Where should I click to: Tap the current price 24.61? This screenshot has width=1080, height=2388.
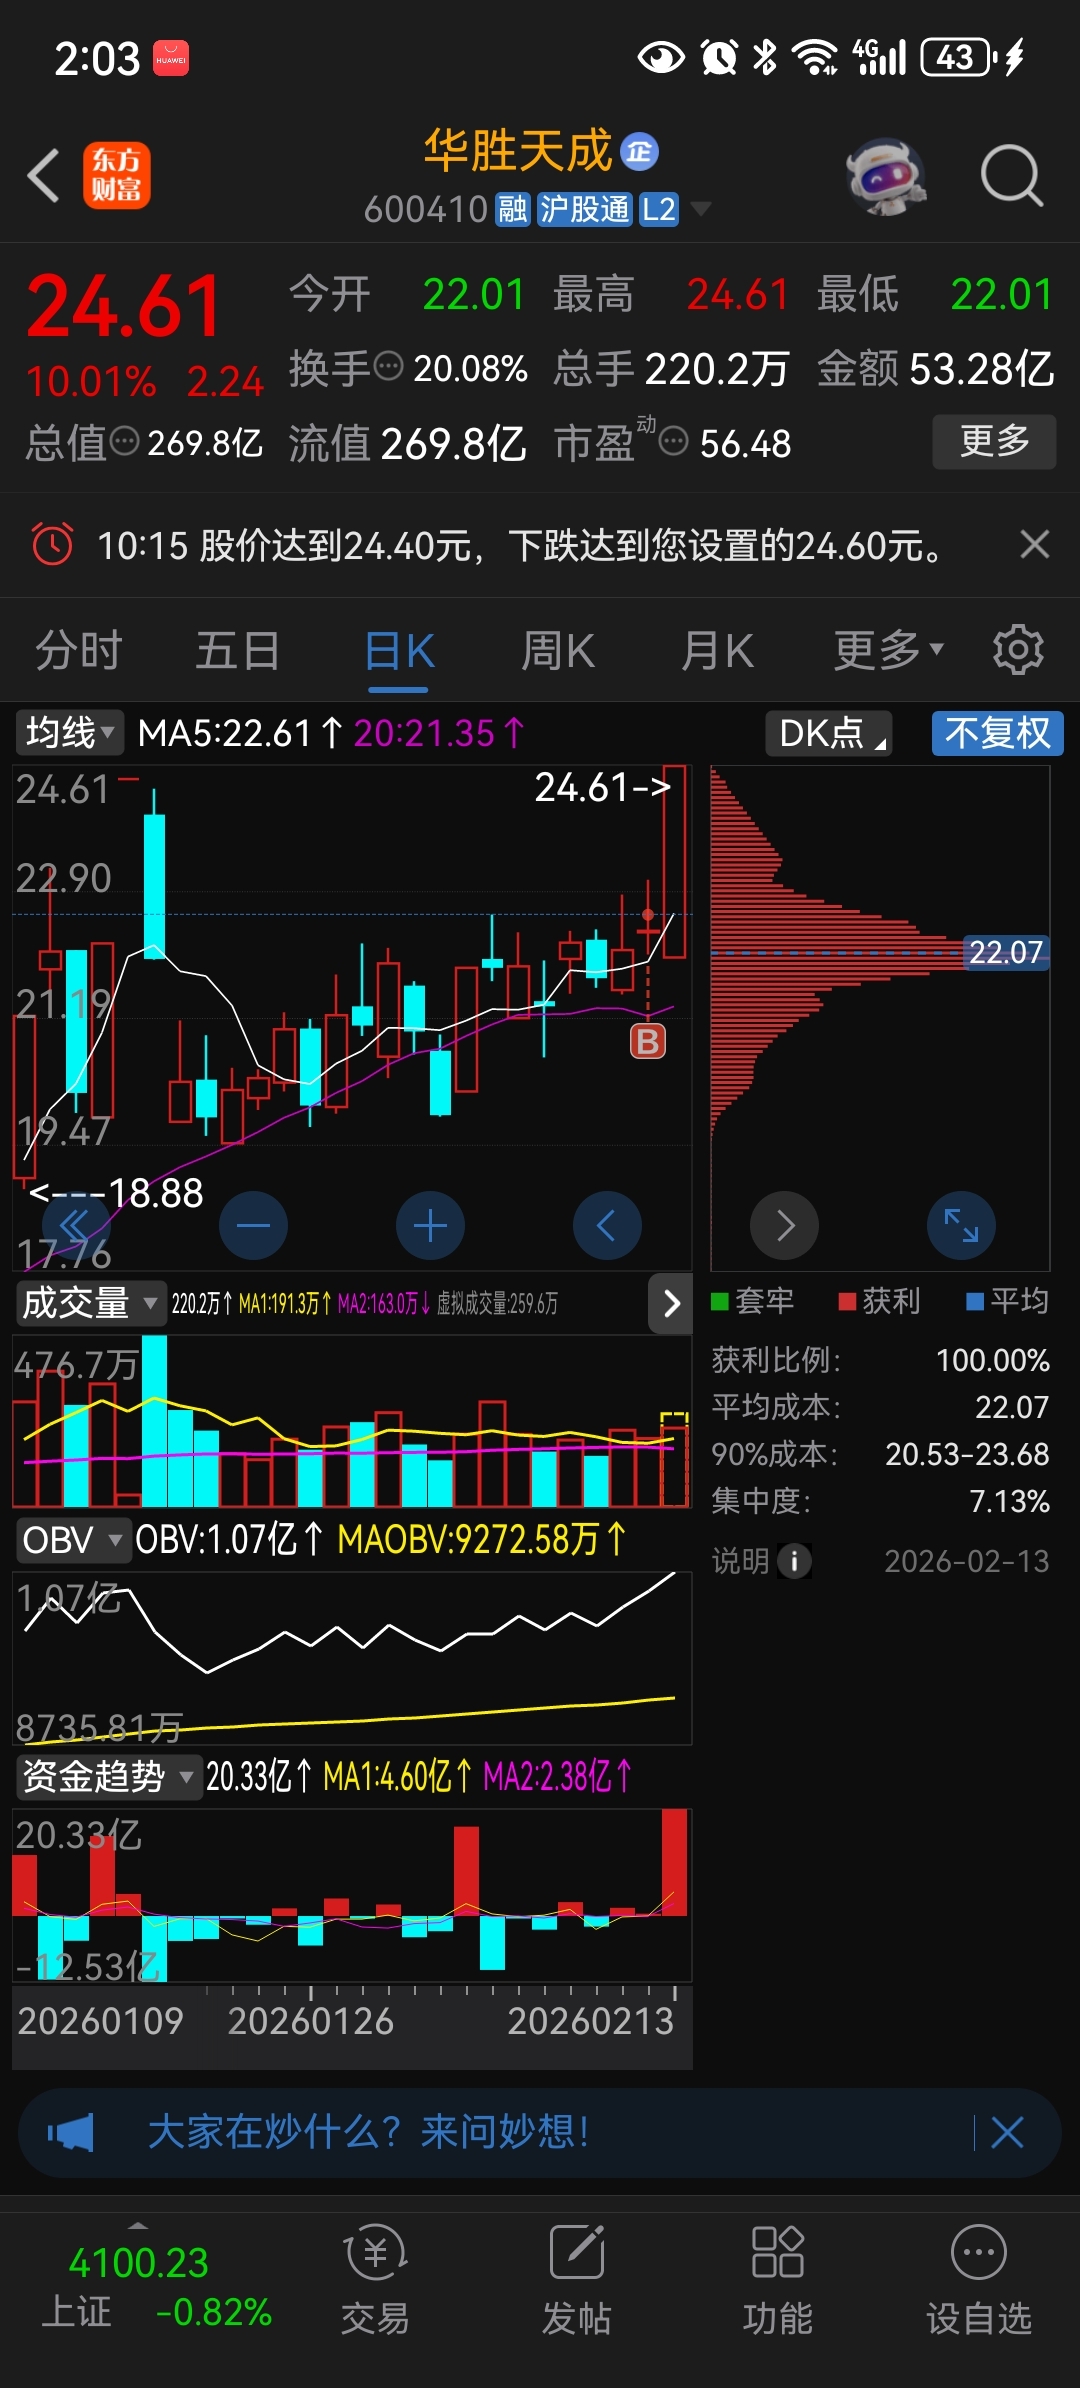point(123,306)
